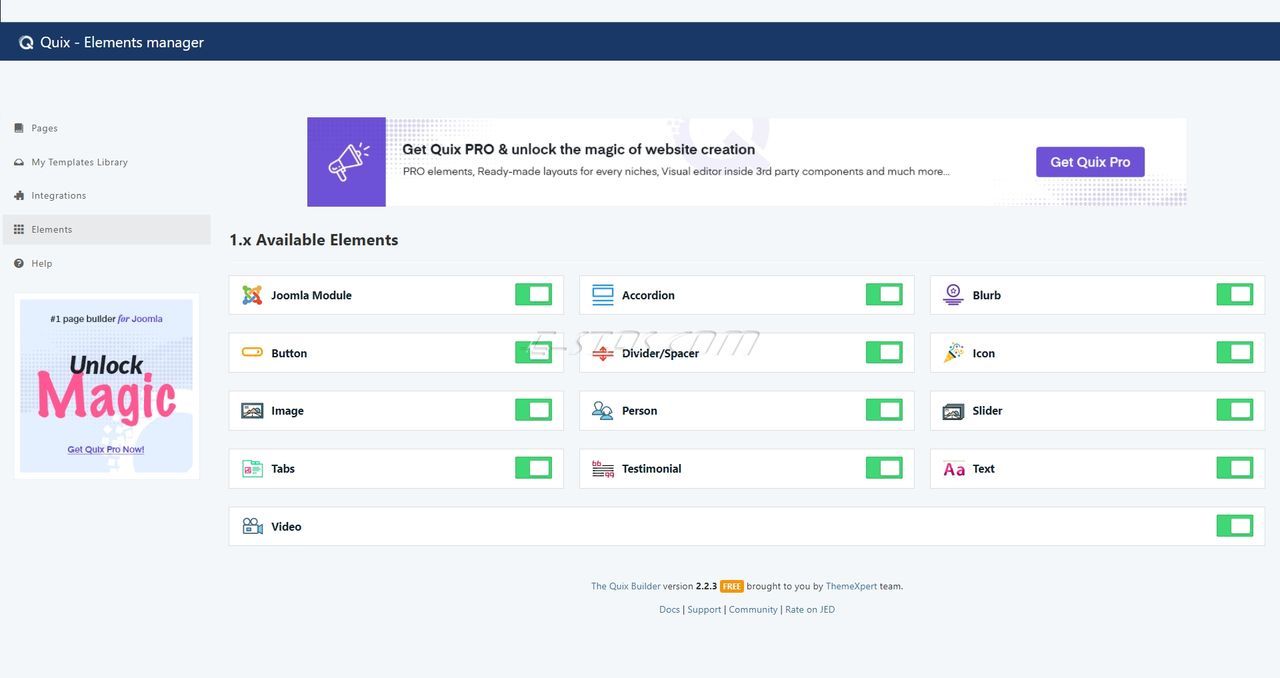Image resolution: width=1280 pixels, height=678 pixels.
Task: Toggle the Text element switch
Action: [1235, 468]
